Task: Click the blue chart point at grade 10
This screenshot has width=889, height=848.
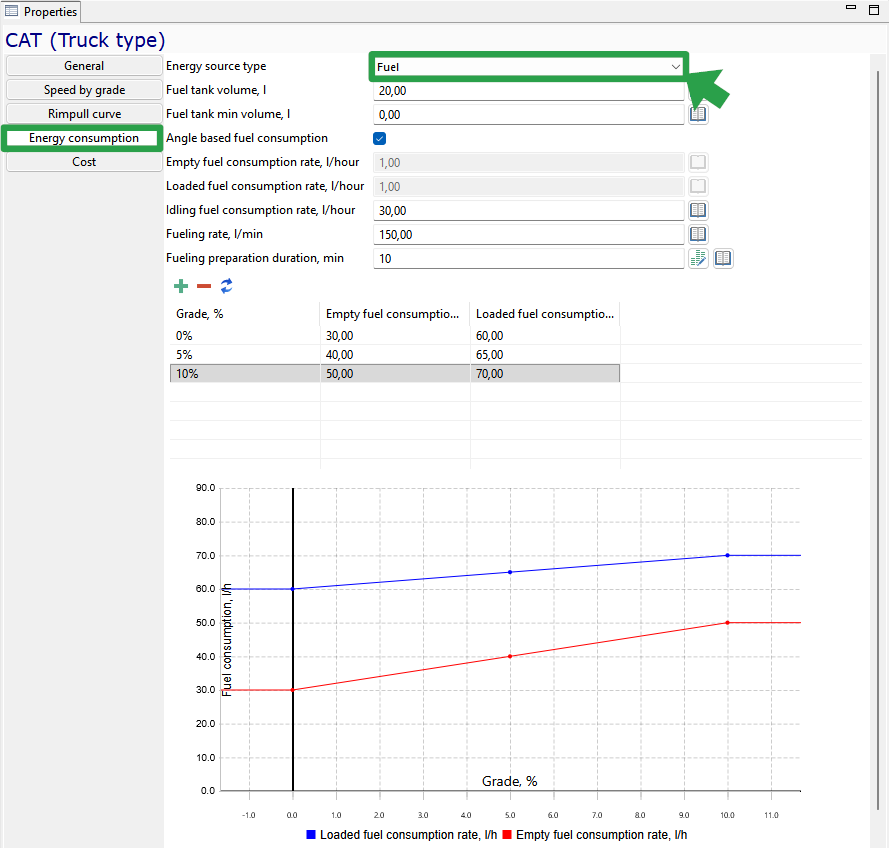Action: [727, 555]
